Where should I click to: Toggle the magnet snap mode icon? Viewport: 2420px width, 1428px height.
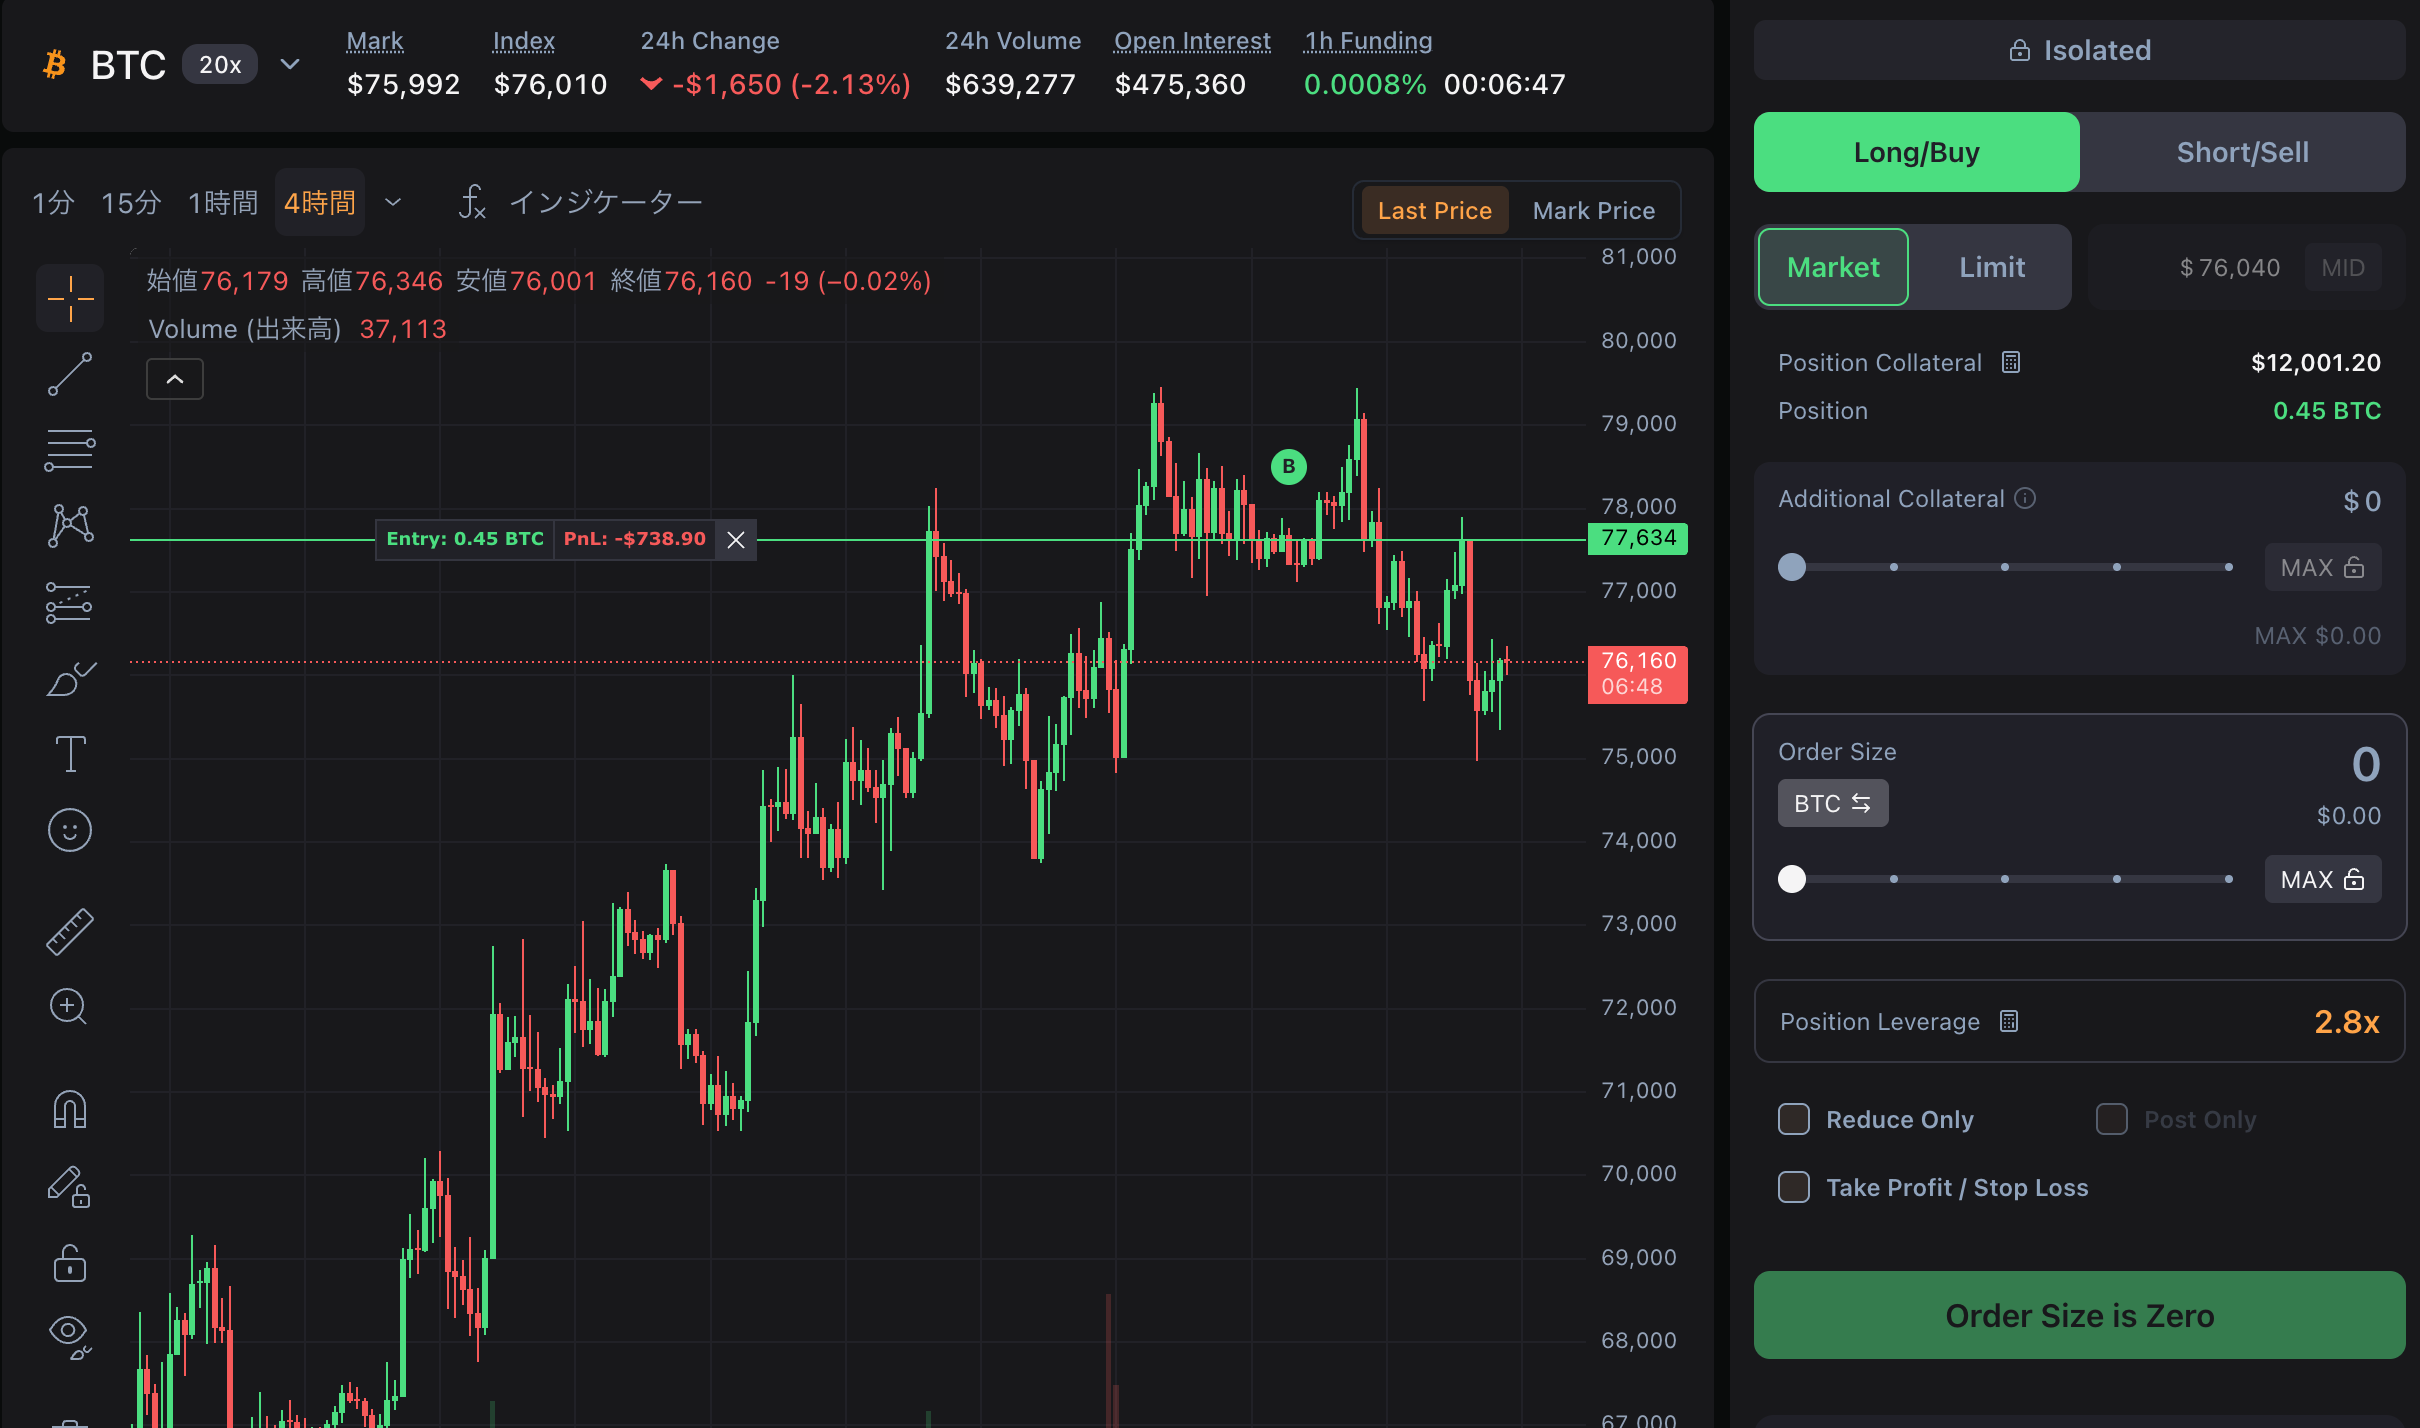click(70, 1110)
